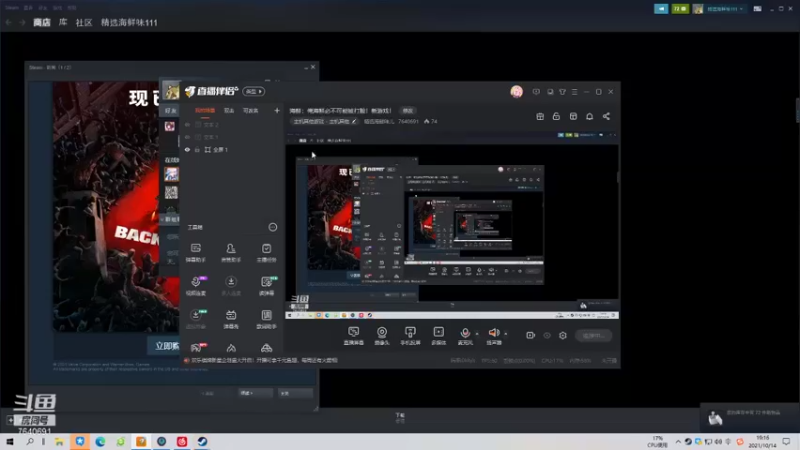Screen dimensions: 800x450
Task: Open the danmaku assistant tool in toolbox
Action: [195, 253]
